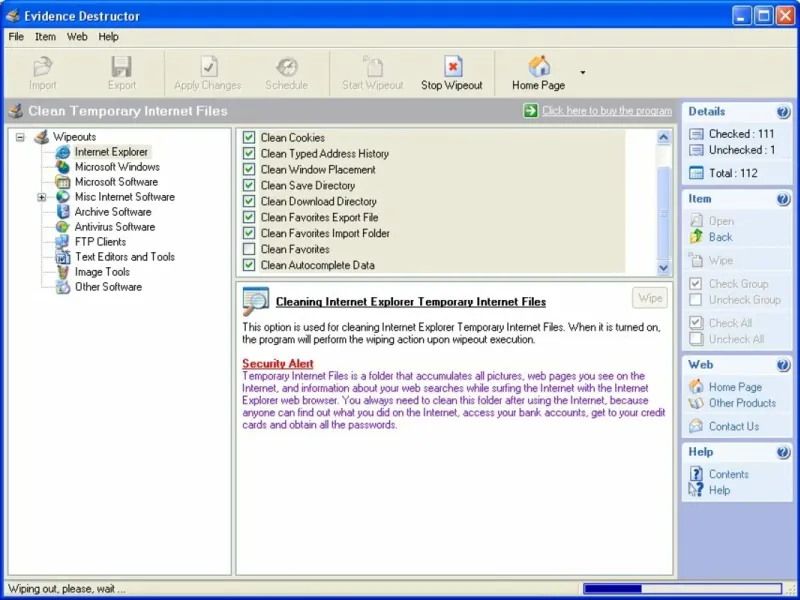Uncheck the Clean Save Directory checkbox
This screenshot has height=600, width=800.
pyautogui.click(x=249, y=185)
